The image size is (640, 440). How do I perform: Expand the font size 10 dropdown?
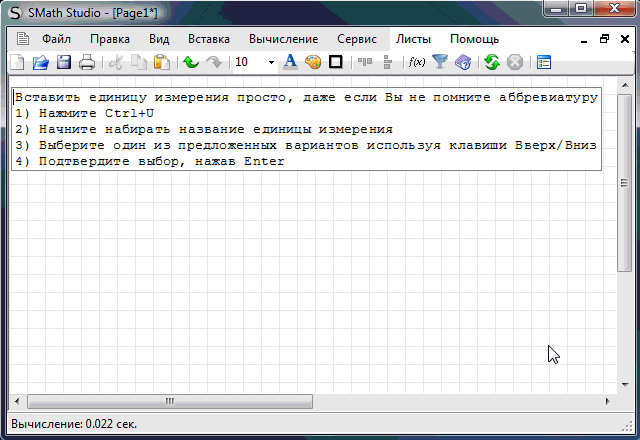[x=271, y=62]
